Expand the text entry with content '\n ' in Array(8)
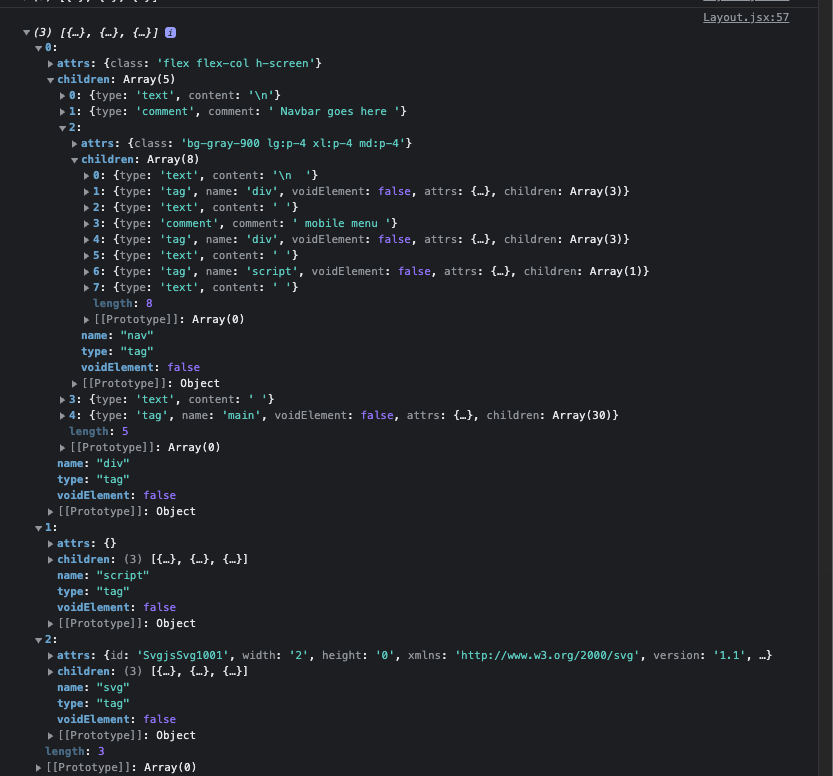 tap(86, 175)
